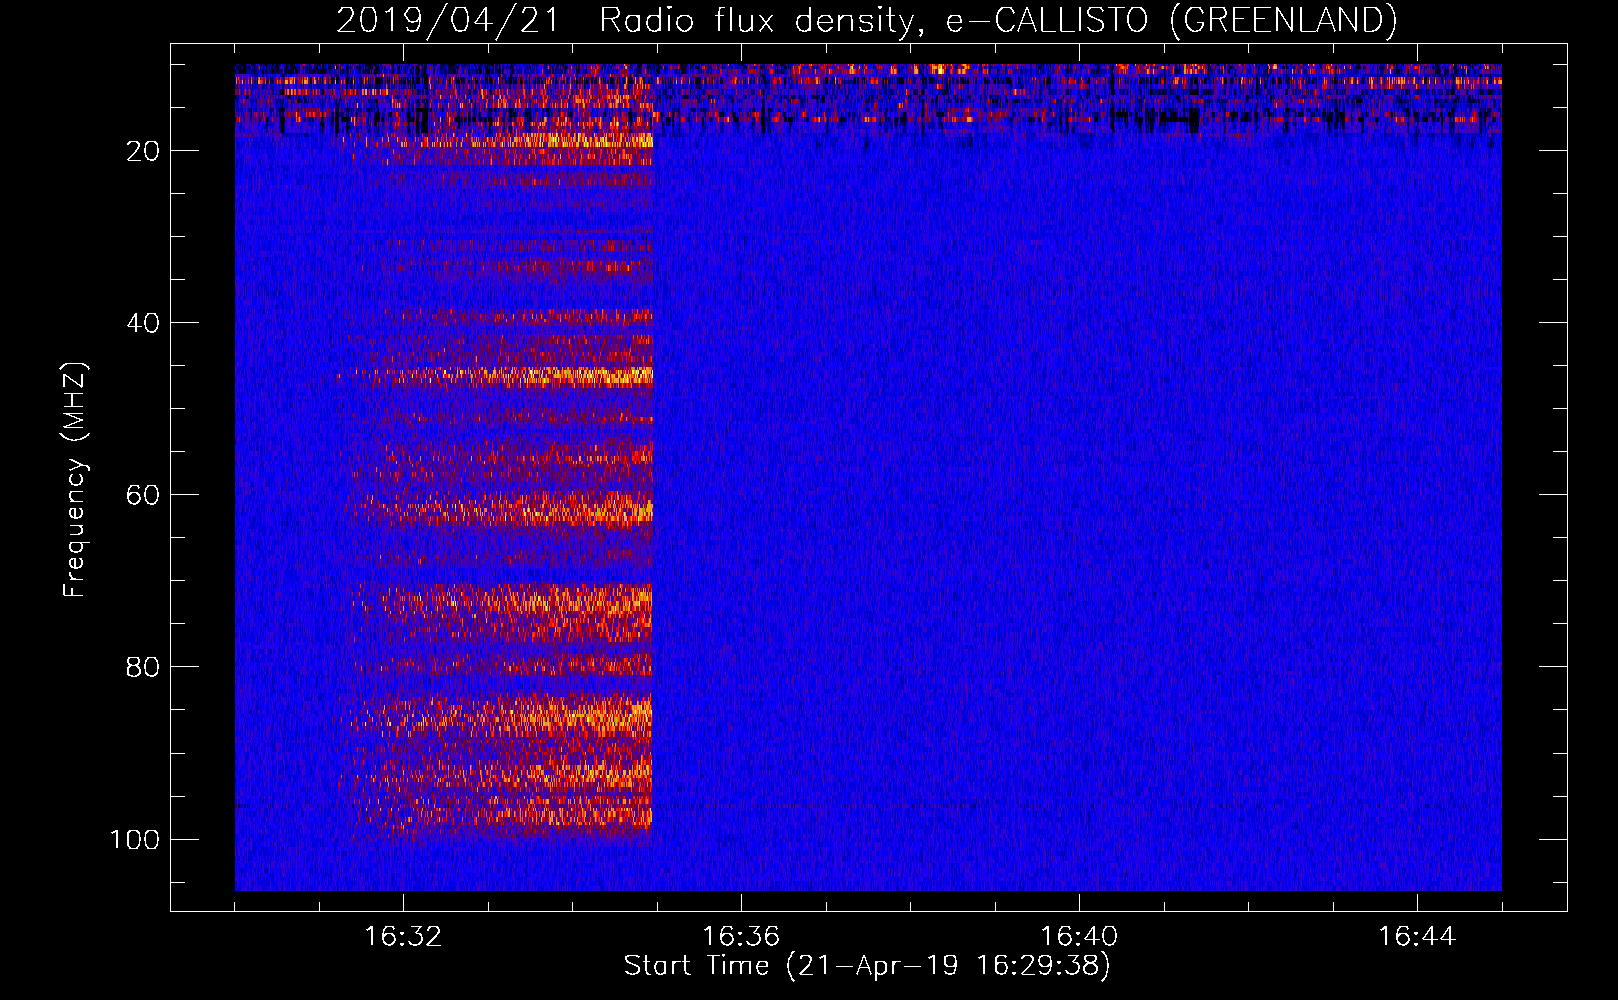Click the time tick label "16:40"

(x=1079, y=937)
